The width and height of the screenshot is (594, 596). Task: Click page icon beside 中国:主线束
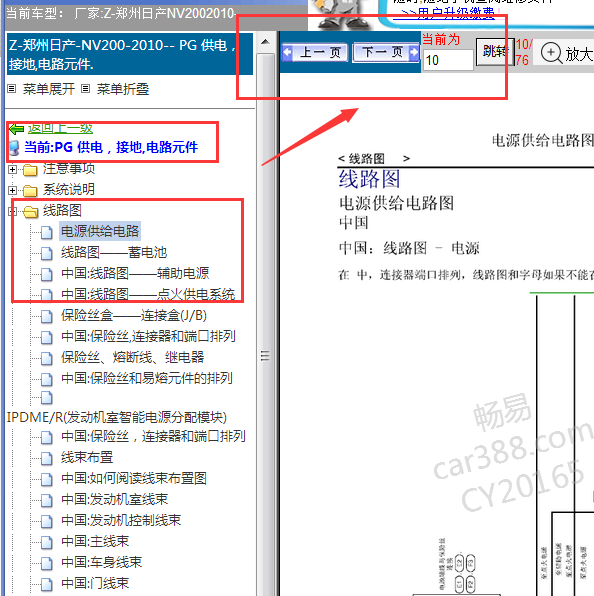click(46, 542)
